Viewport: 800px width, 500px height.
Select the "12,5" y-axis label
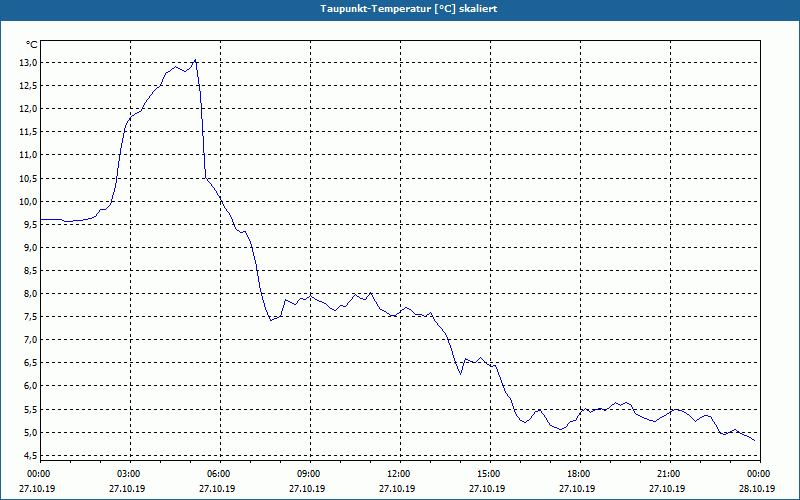pyautogui.click(x=28, y=86)
